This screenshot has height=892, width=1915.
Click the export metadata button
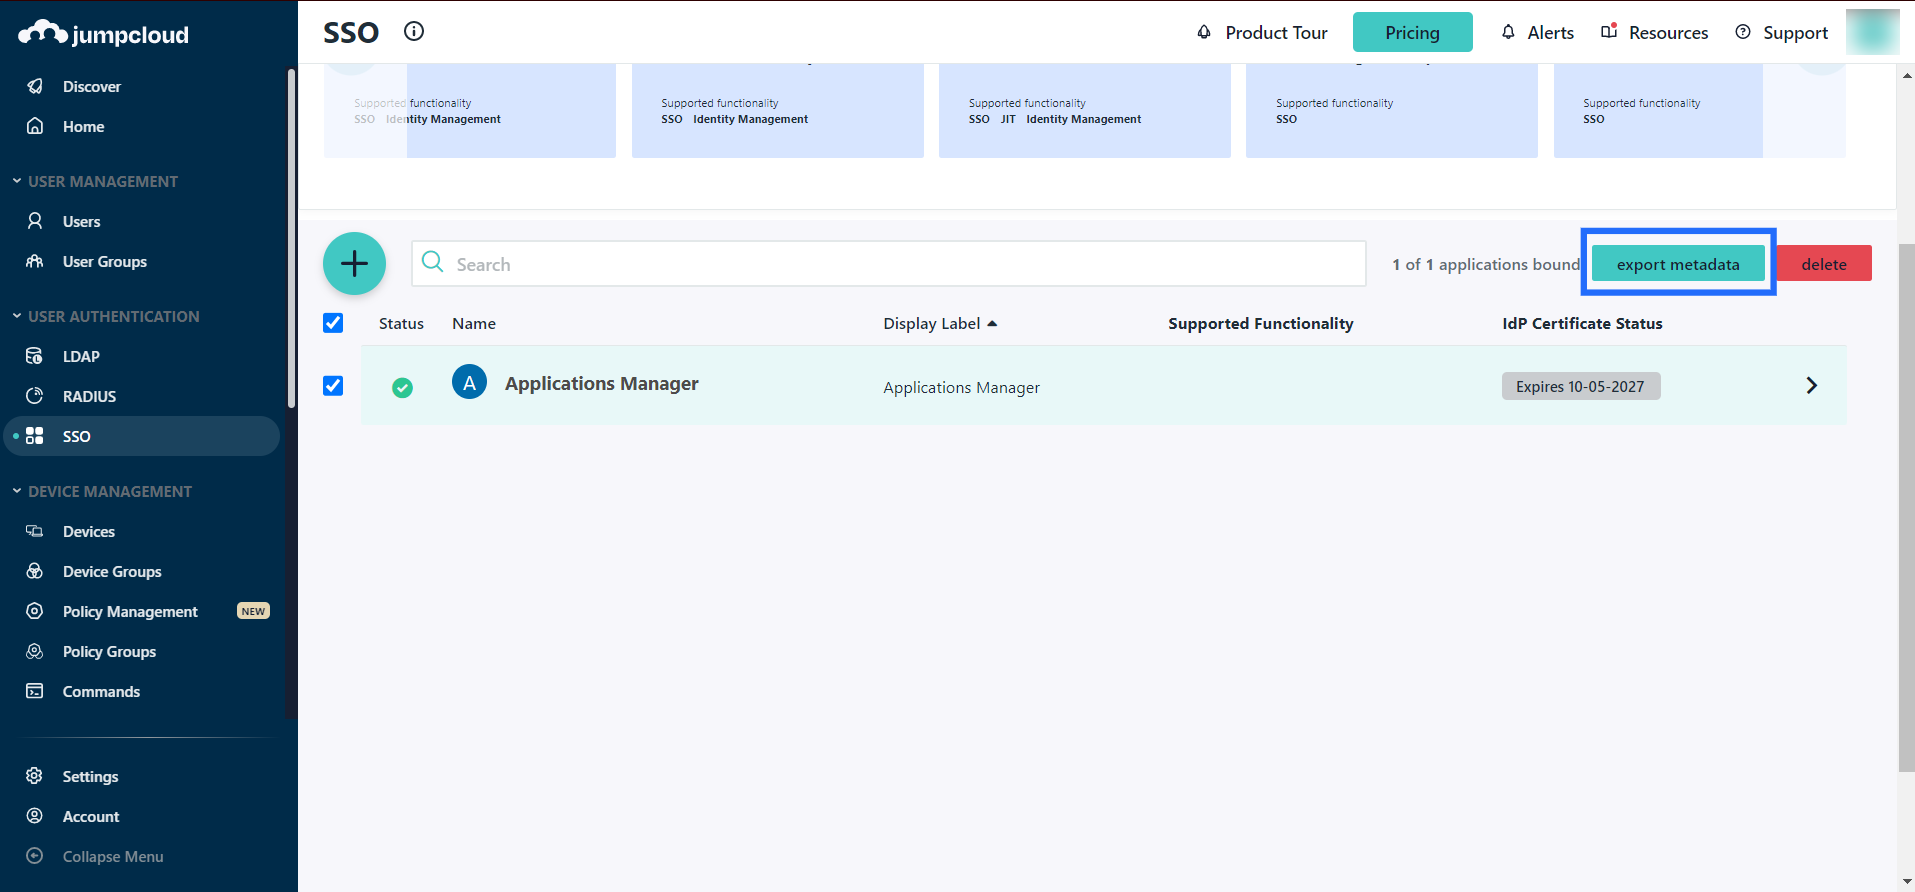1677,264
